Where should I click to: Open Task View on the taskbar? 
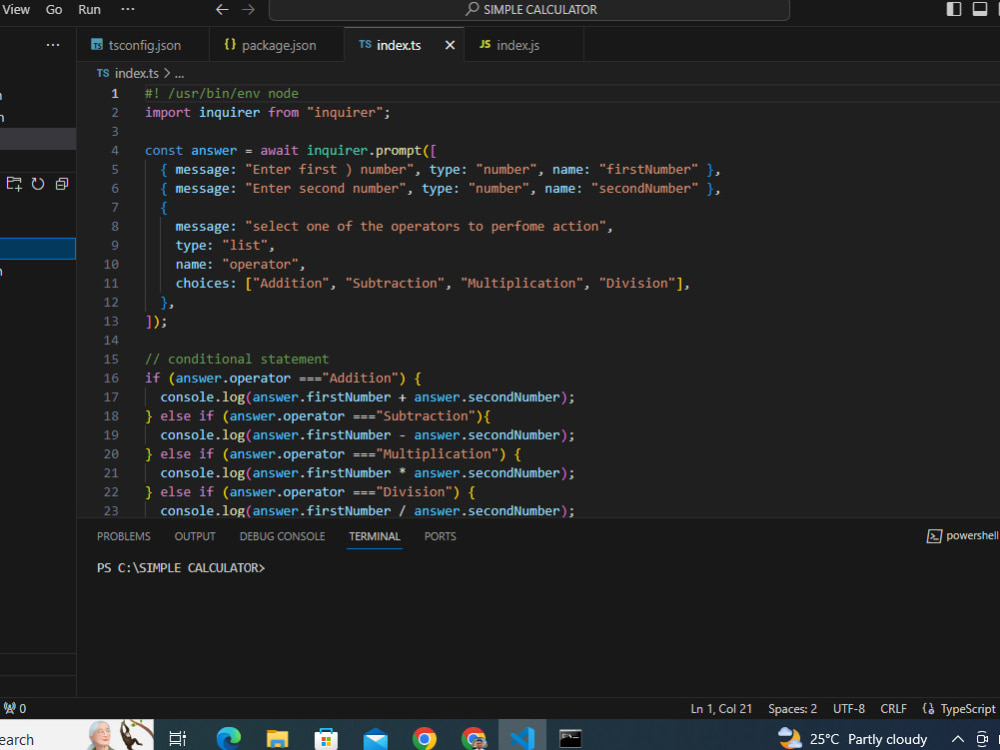pyautogui.click(x=177, y=739)
